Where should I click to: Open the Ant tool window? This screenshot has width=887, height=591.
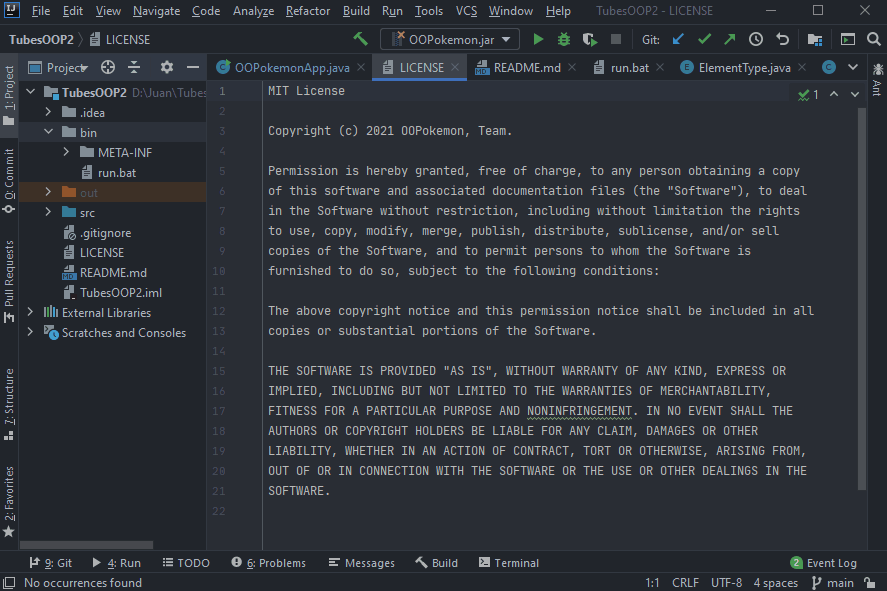tap(877, 79)
